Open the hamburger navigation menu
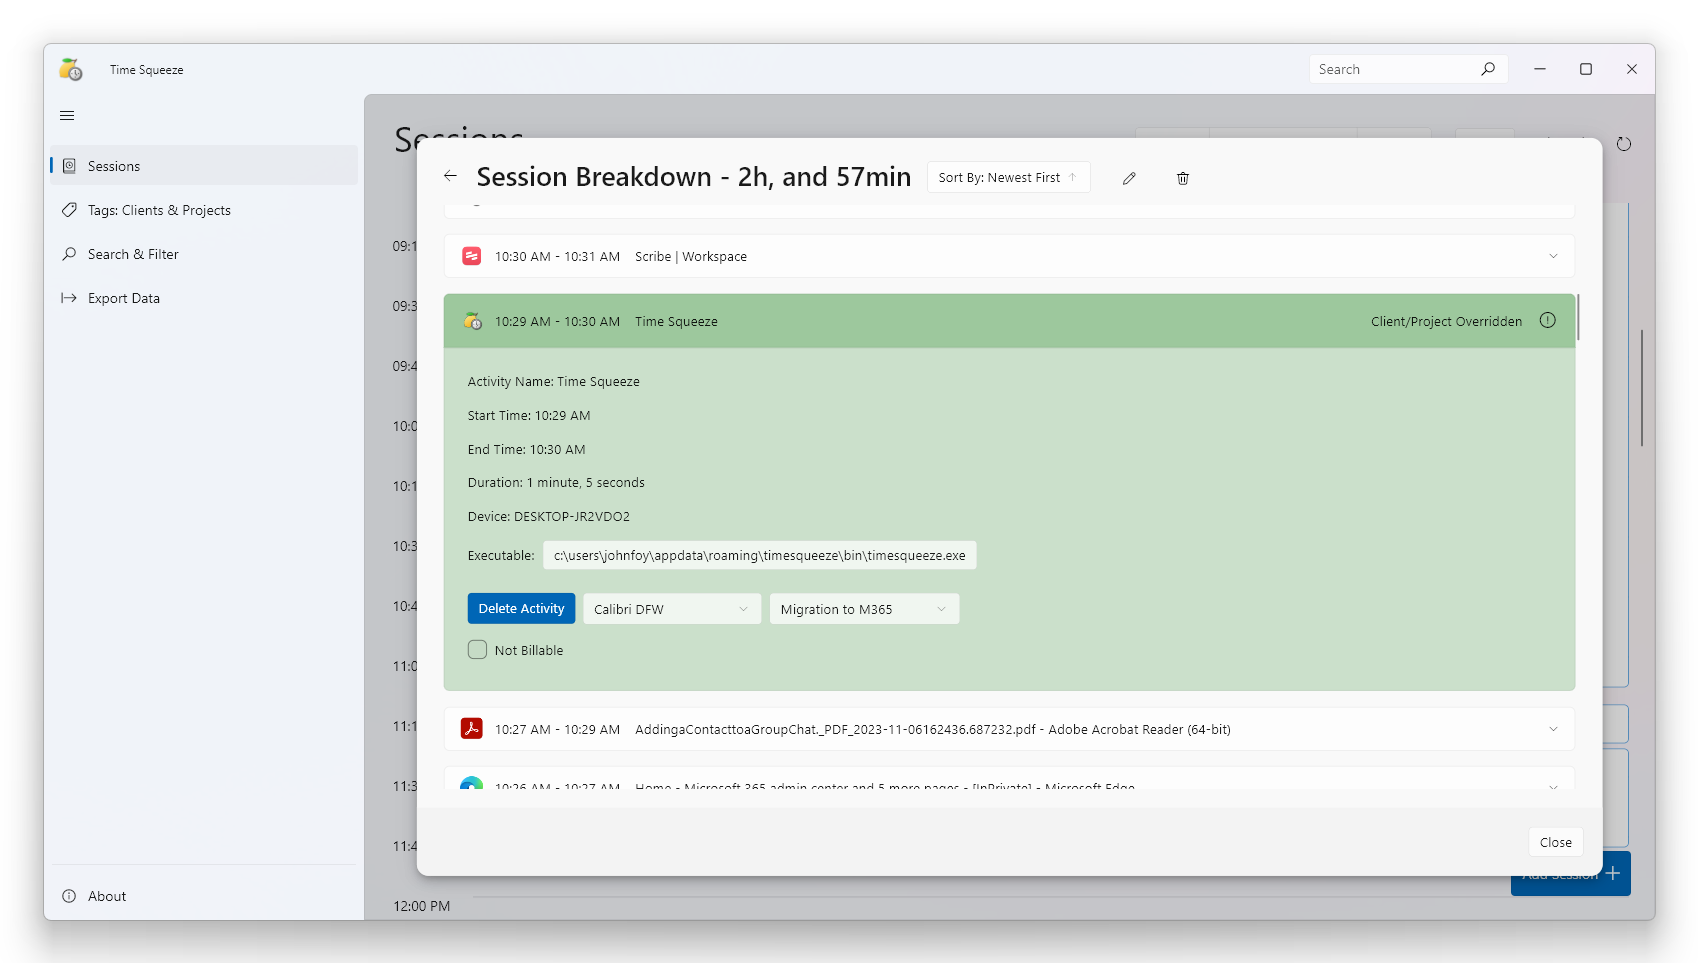This screenshot has width=1698, height=963. [x=67, y=116]
